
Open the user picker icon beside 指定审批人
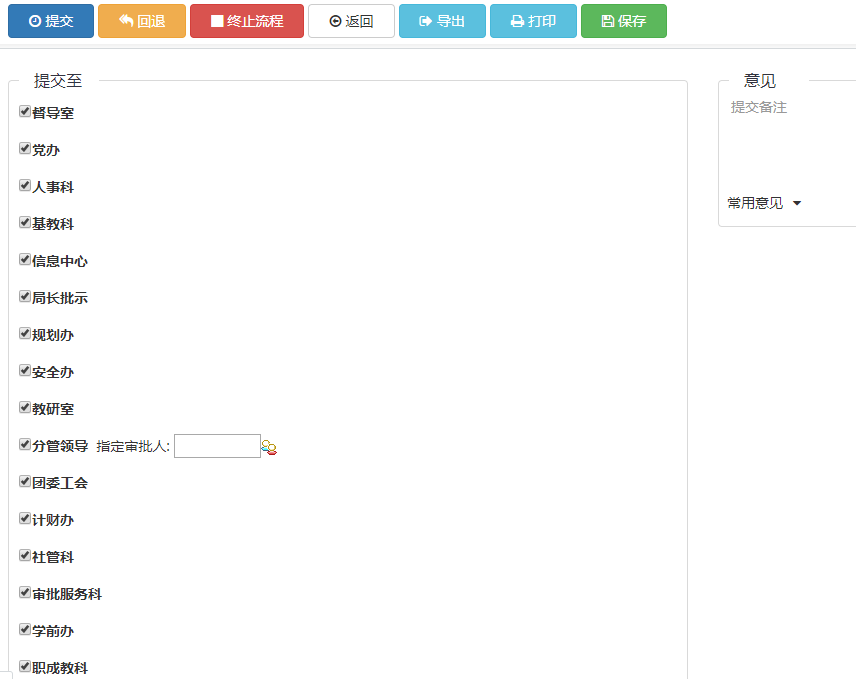click(269, 447)
